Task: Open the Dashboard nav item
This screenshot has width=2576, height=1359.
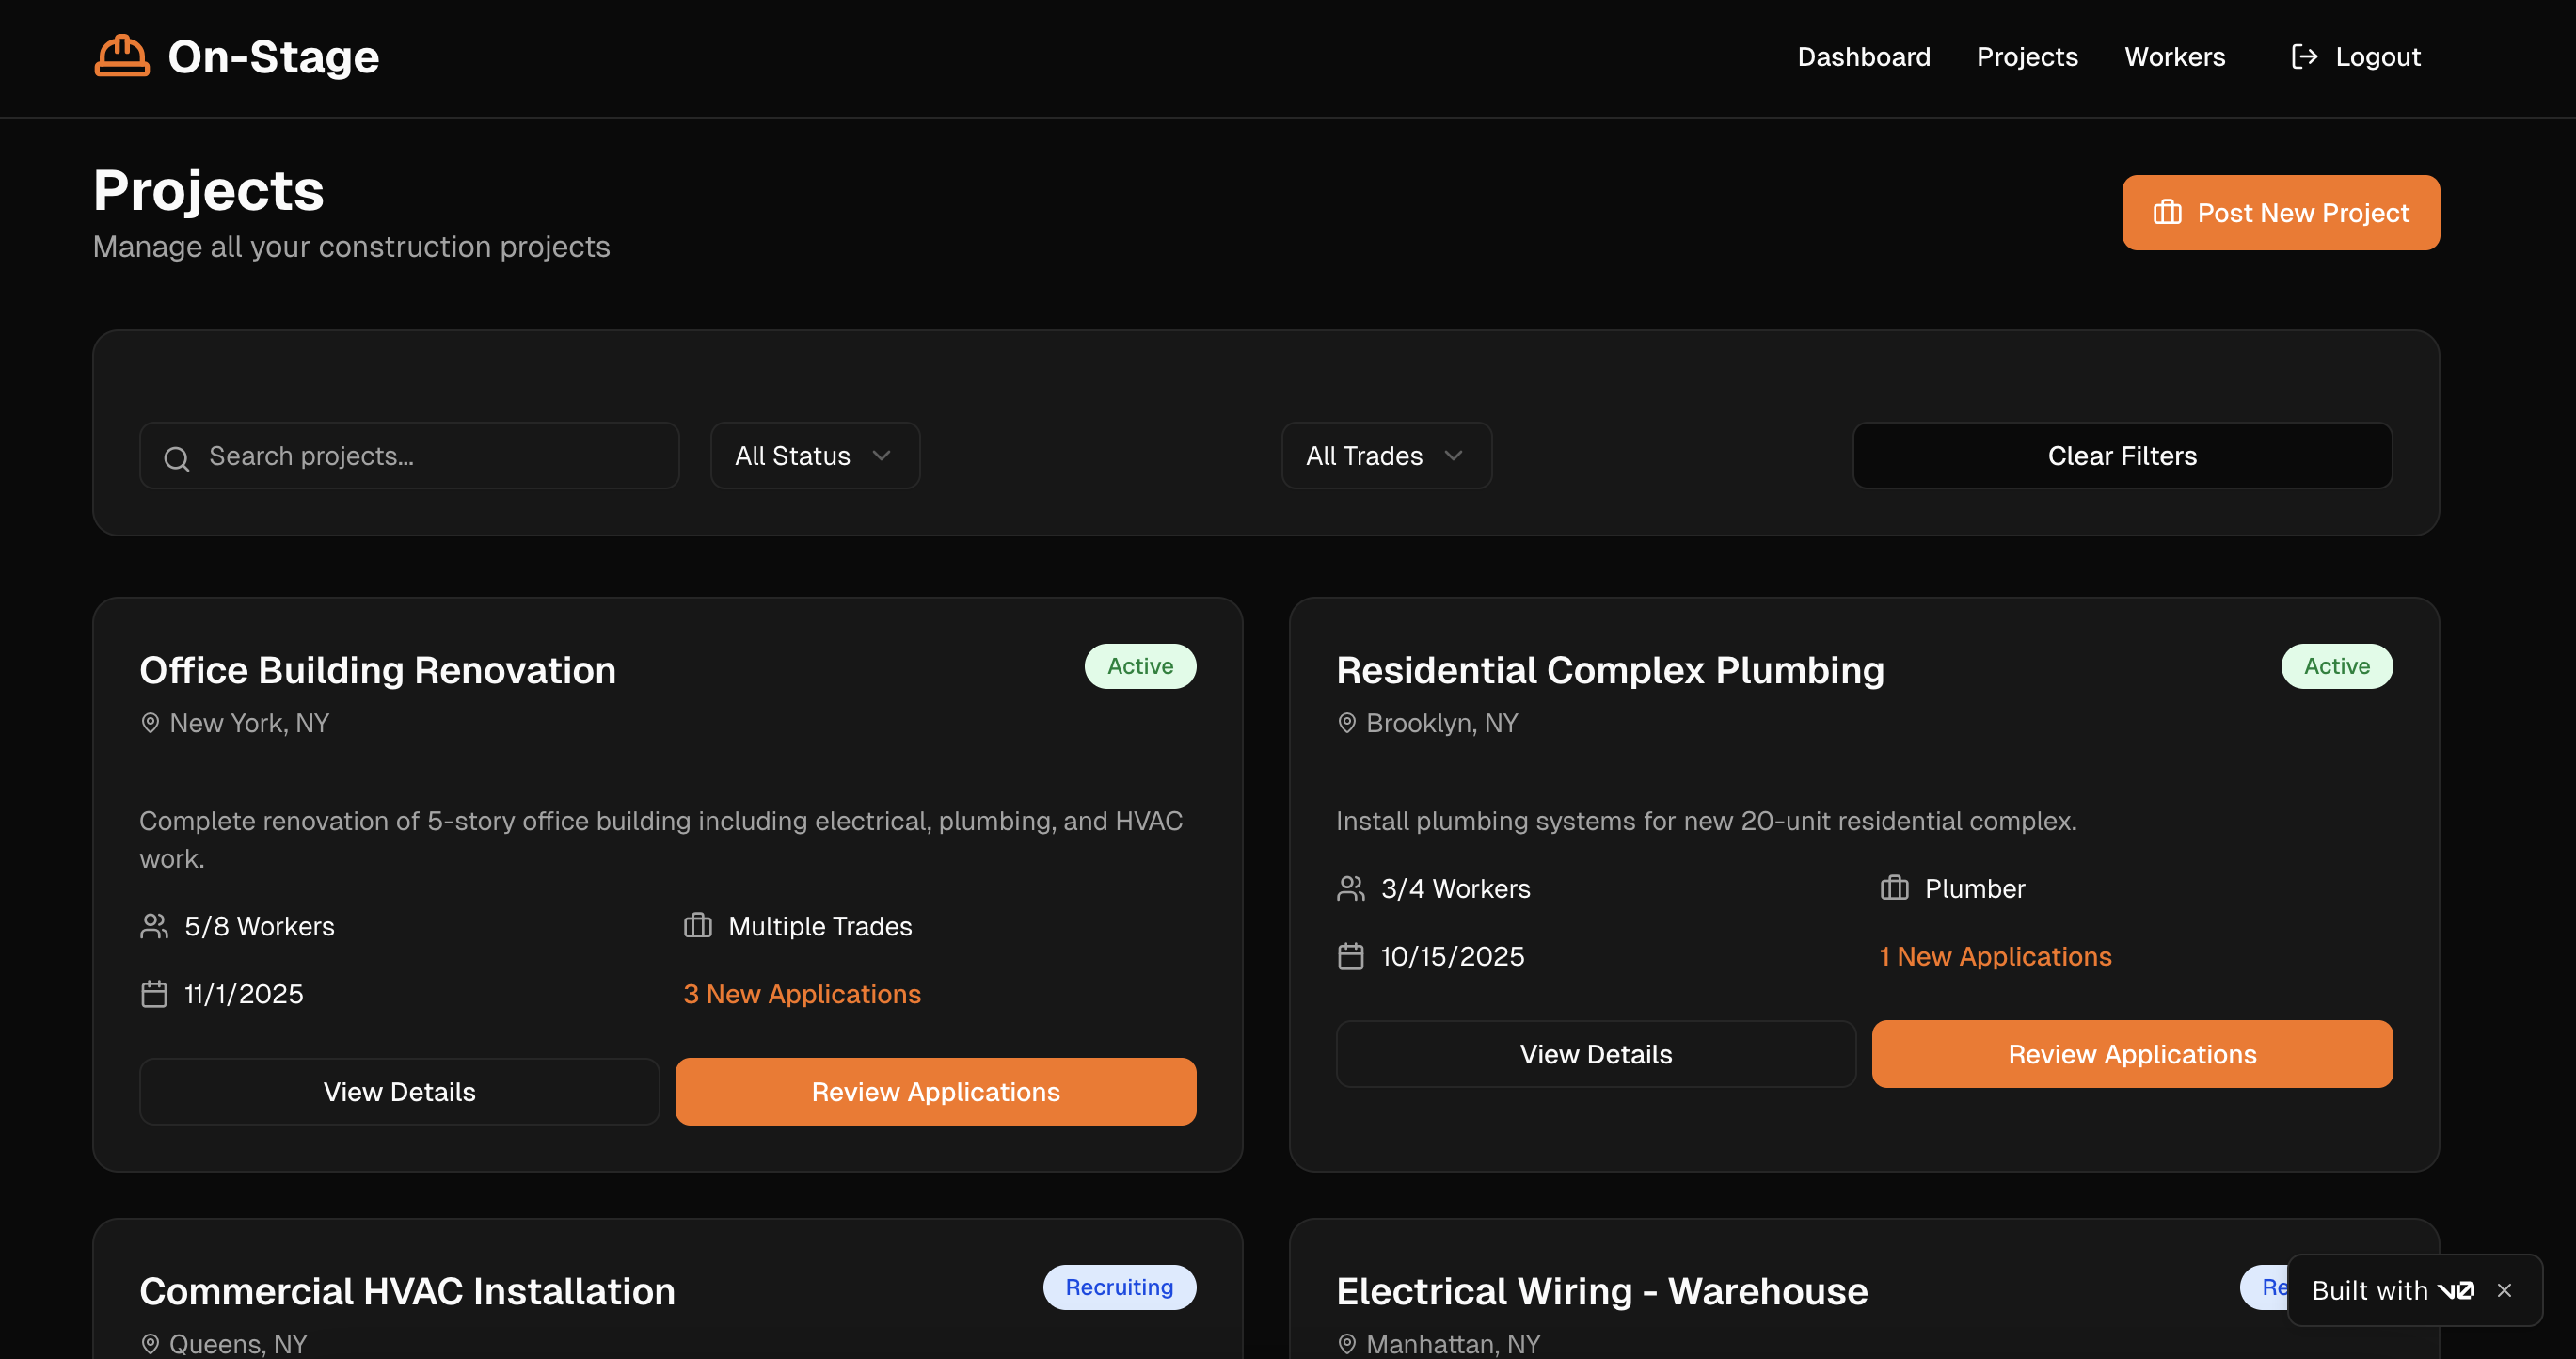Action: point(1863,57)
